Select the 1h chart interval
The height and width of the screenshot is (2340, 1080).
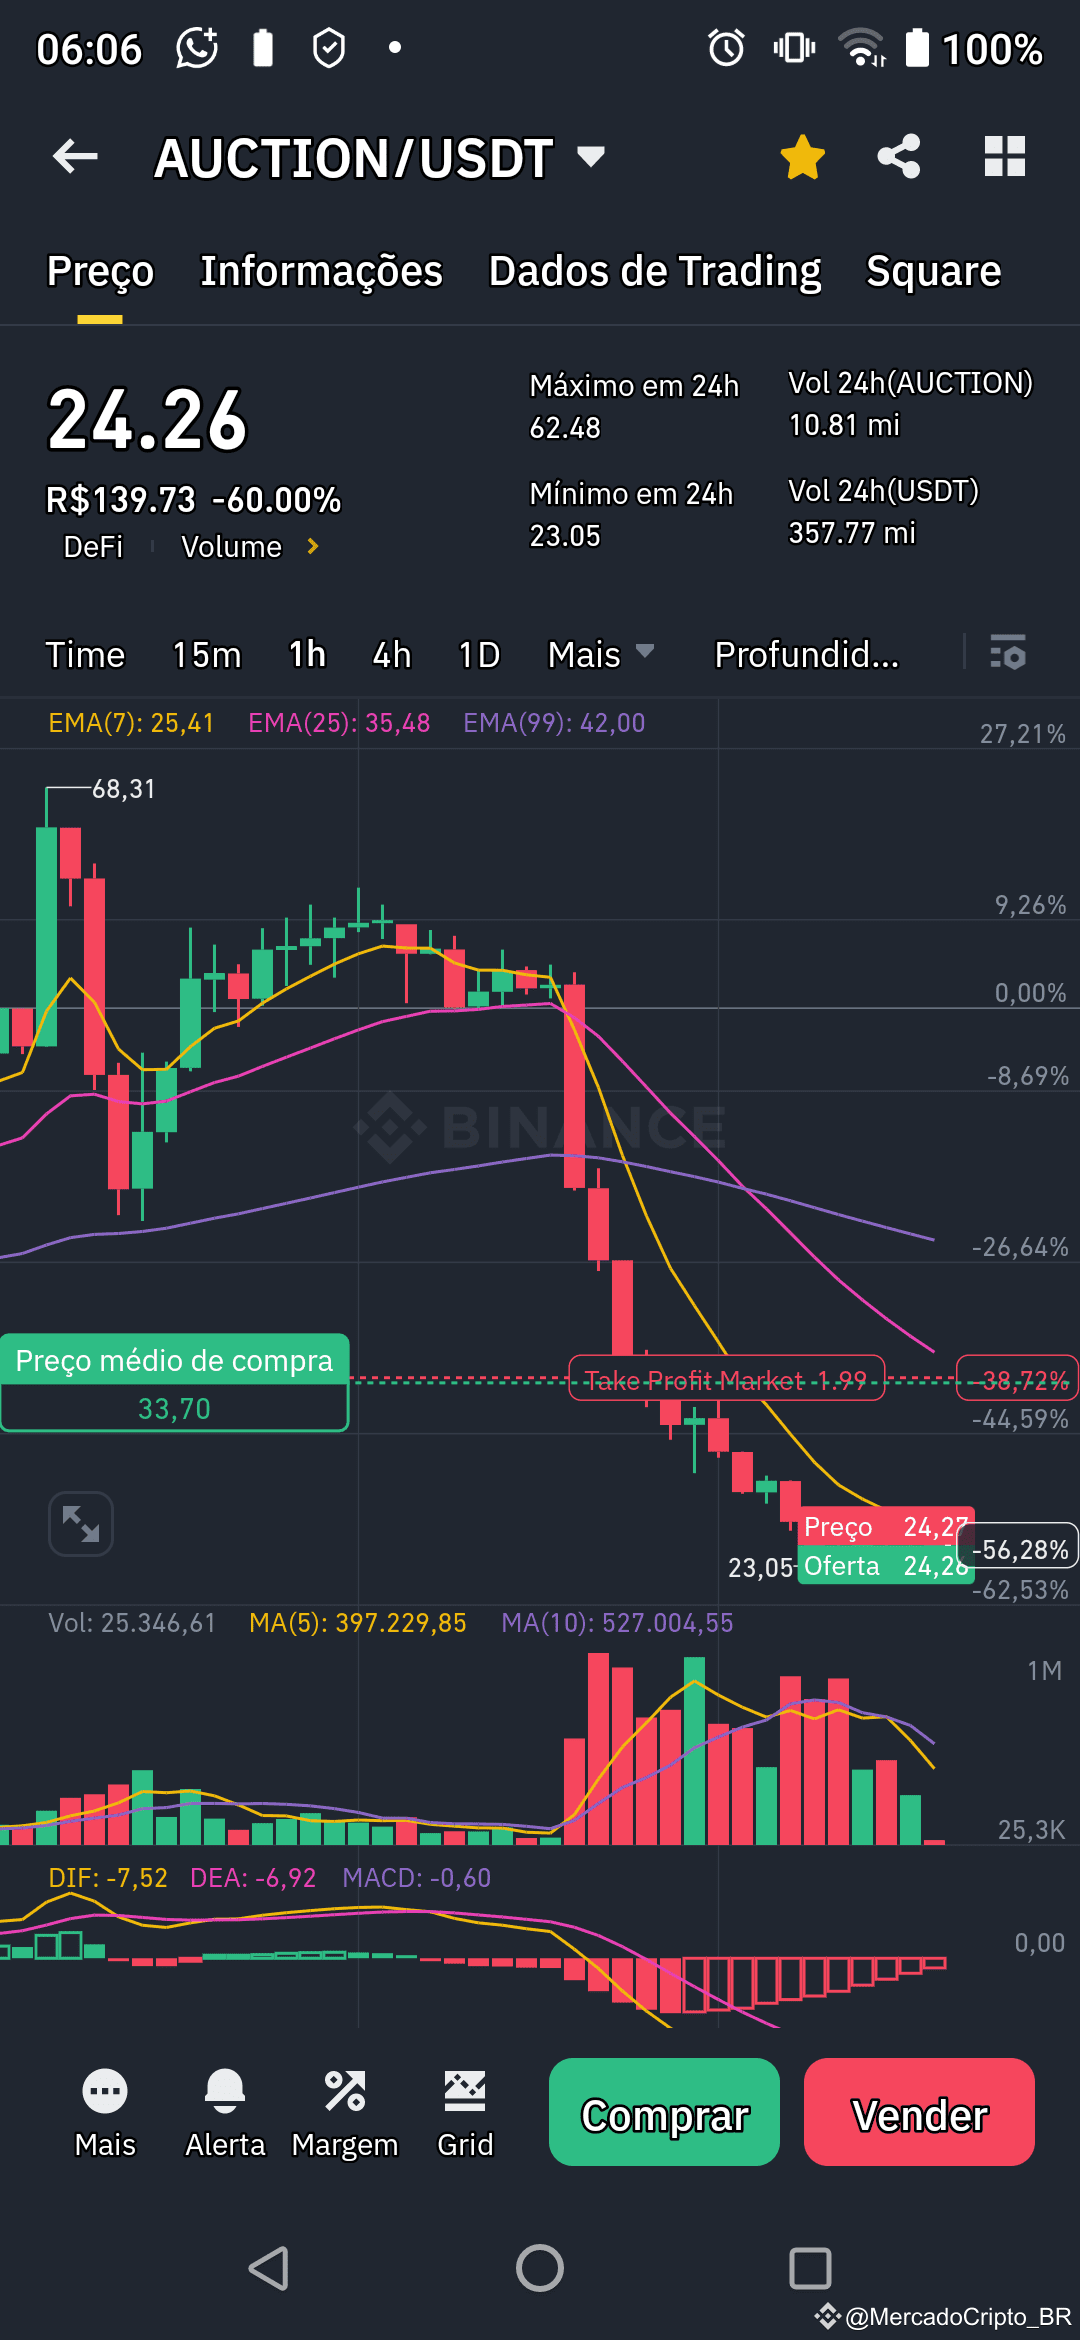(x=307, y=655)
